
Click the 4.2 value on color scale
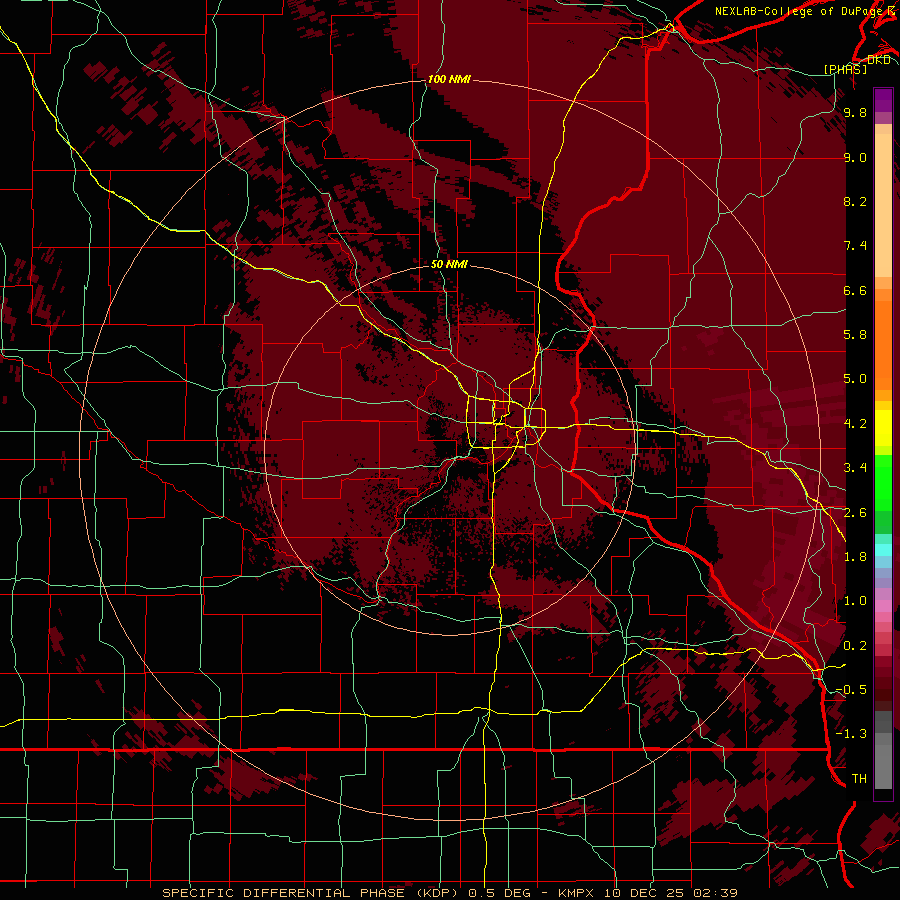pos(855,424)
